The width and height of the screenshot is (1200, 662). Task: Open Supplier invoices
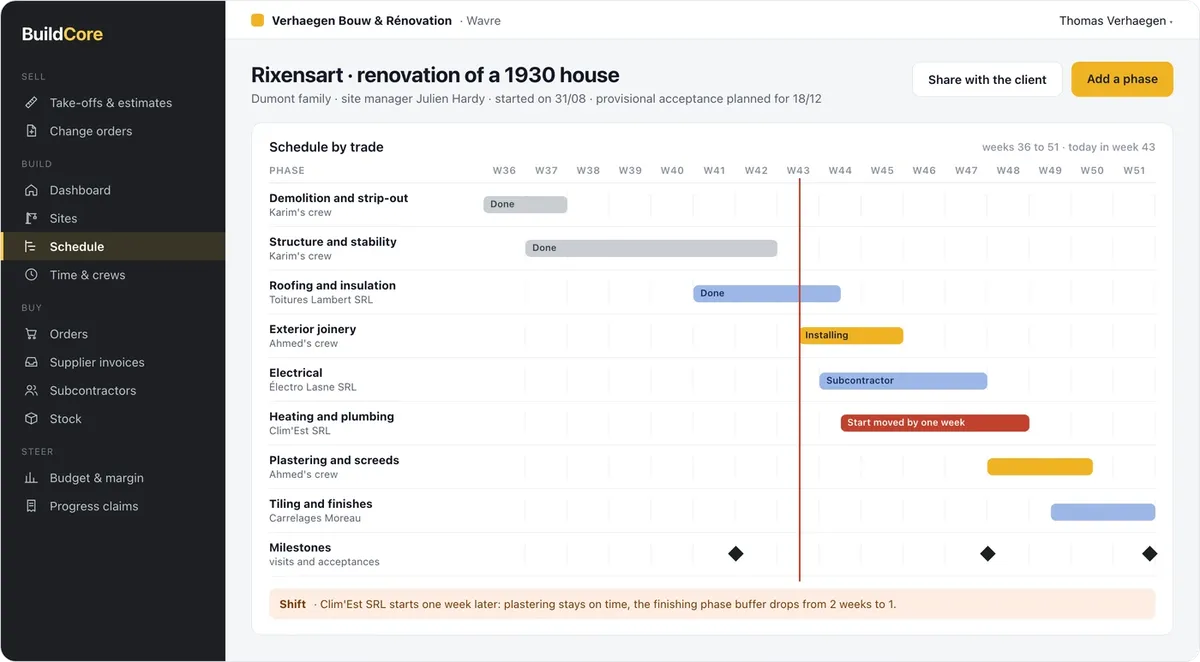pyautogui.click(x=112, y=362)
